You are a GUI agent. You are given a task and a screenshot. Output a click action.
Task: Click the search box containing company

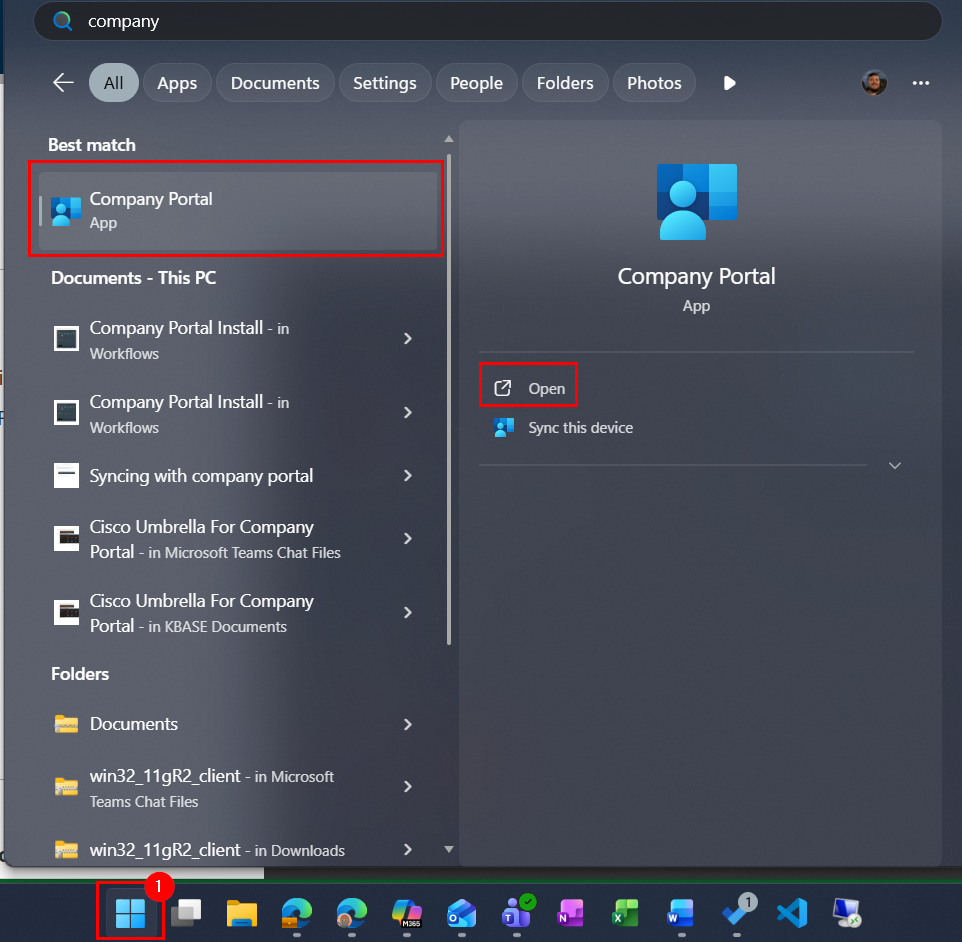[488, 21]
